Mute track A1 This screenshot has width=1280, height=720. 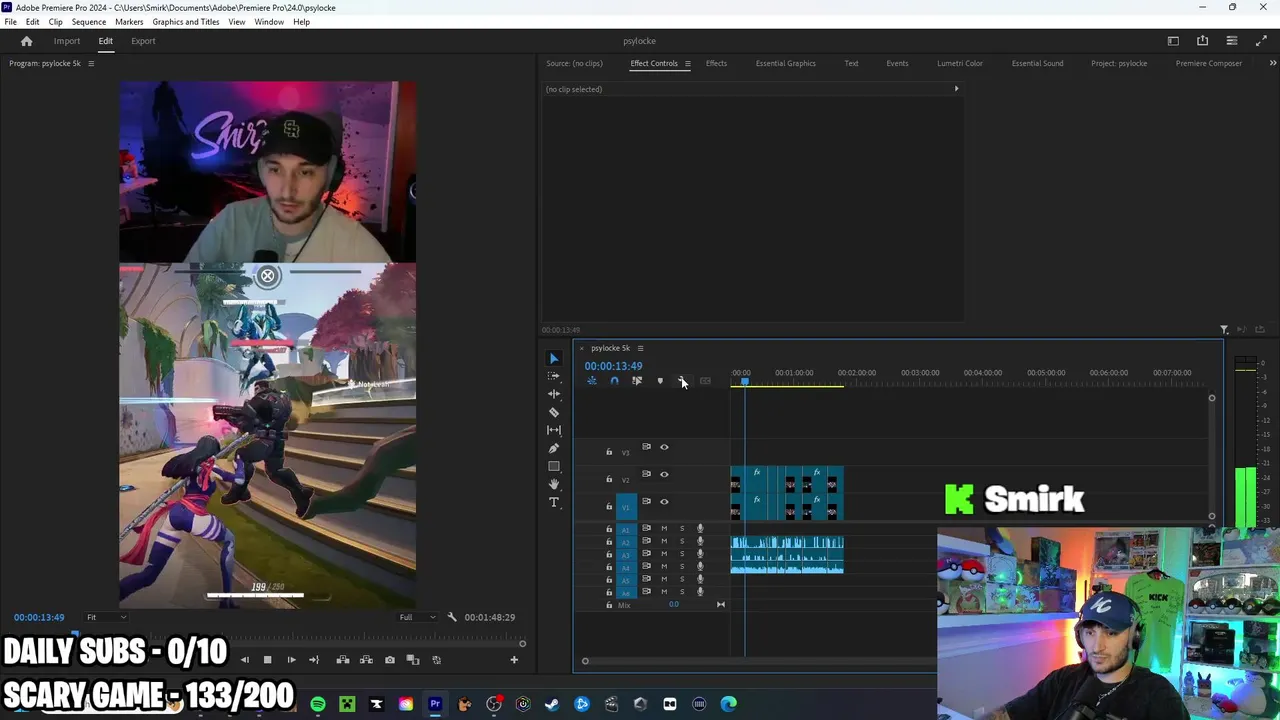pos(664,528)
